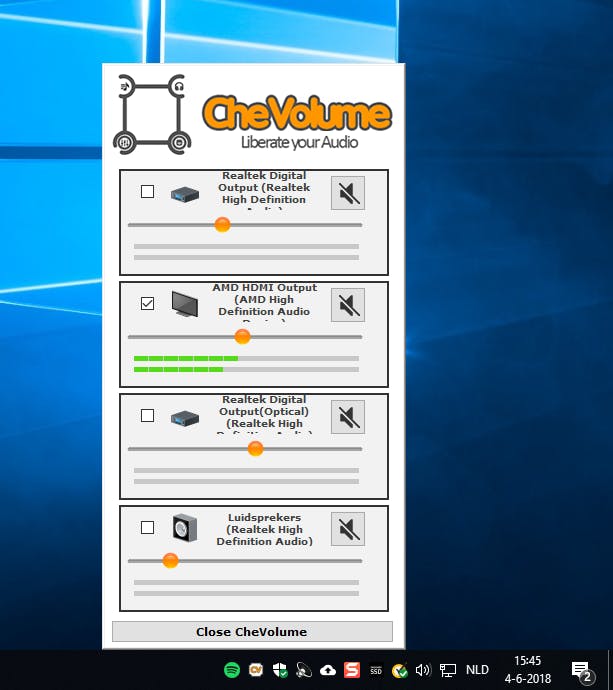Mute the AMD HDMI Output device
The width and height of the screenshot is (613, 690).
tap(348, 305)
